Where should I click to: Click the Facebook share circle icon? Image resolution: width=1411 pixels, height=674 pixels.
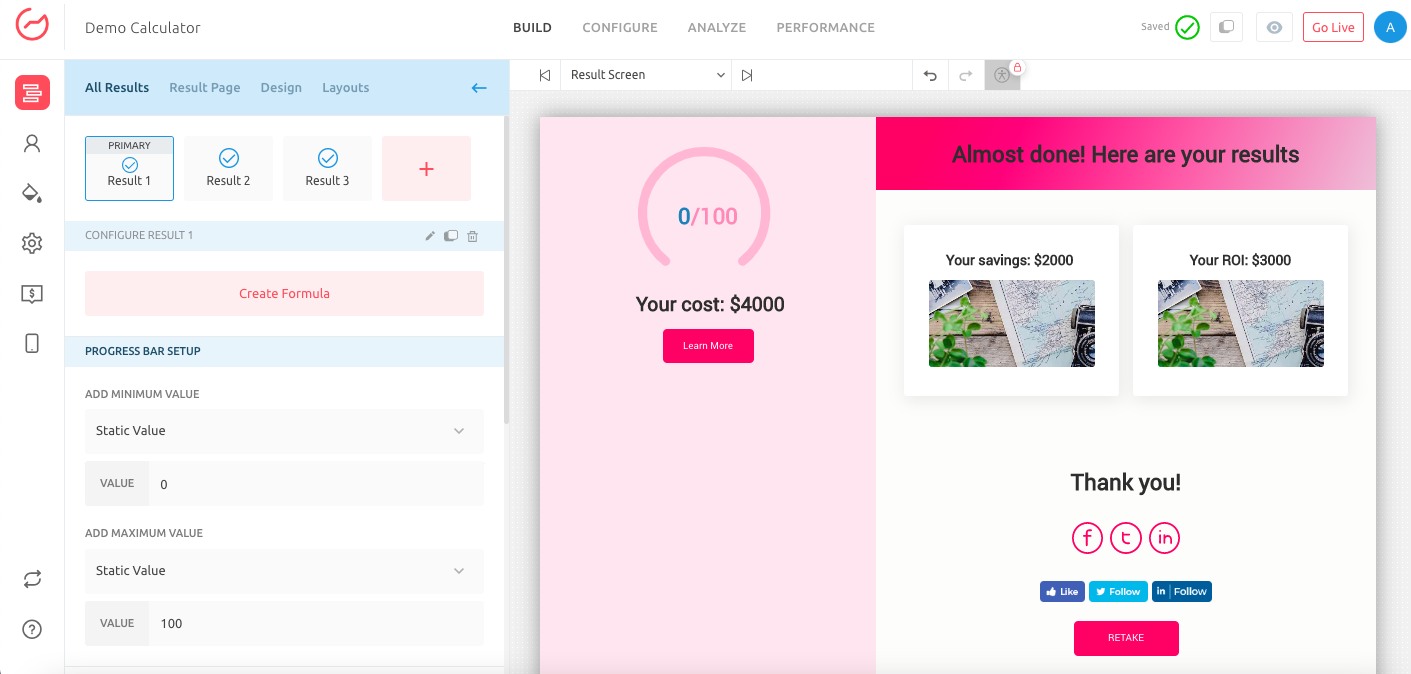[x=1087, y=538]
